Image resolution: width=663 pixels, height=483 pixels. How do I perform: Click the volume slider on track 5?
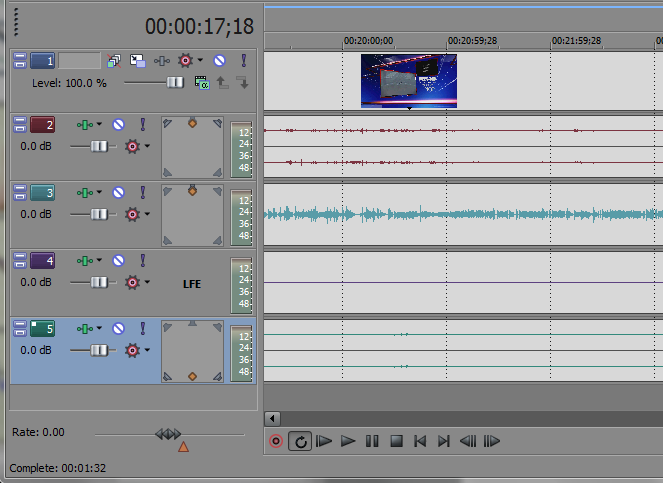click(x=99, y=350)
